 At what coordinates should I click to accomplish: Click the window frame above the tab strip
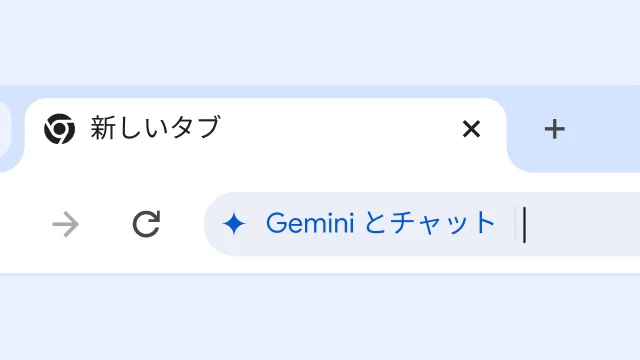coord(320,42)
